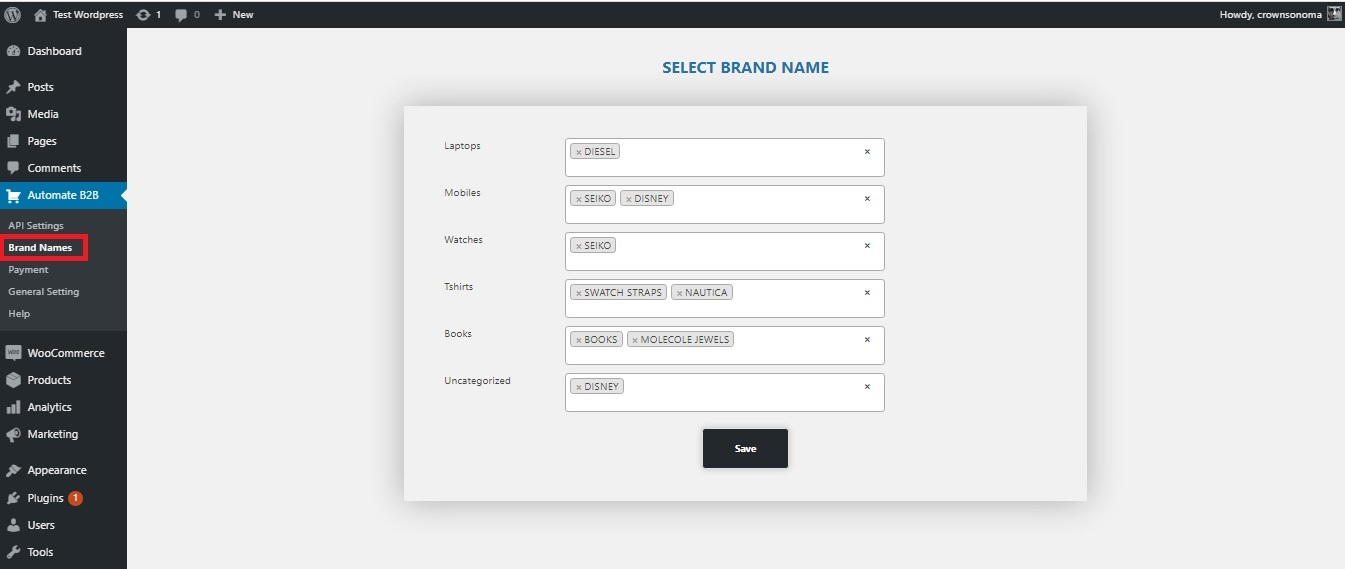Click the user avatar thumbnail
Viewport: 1345px width, 569px height.
[x=1334, y=14]
